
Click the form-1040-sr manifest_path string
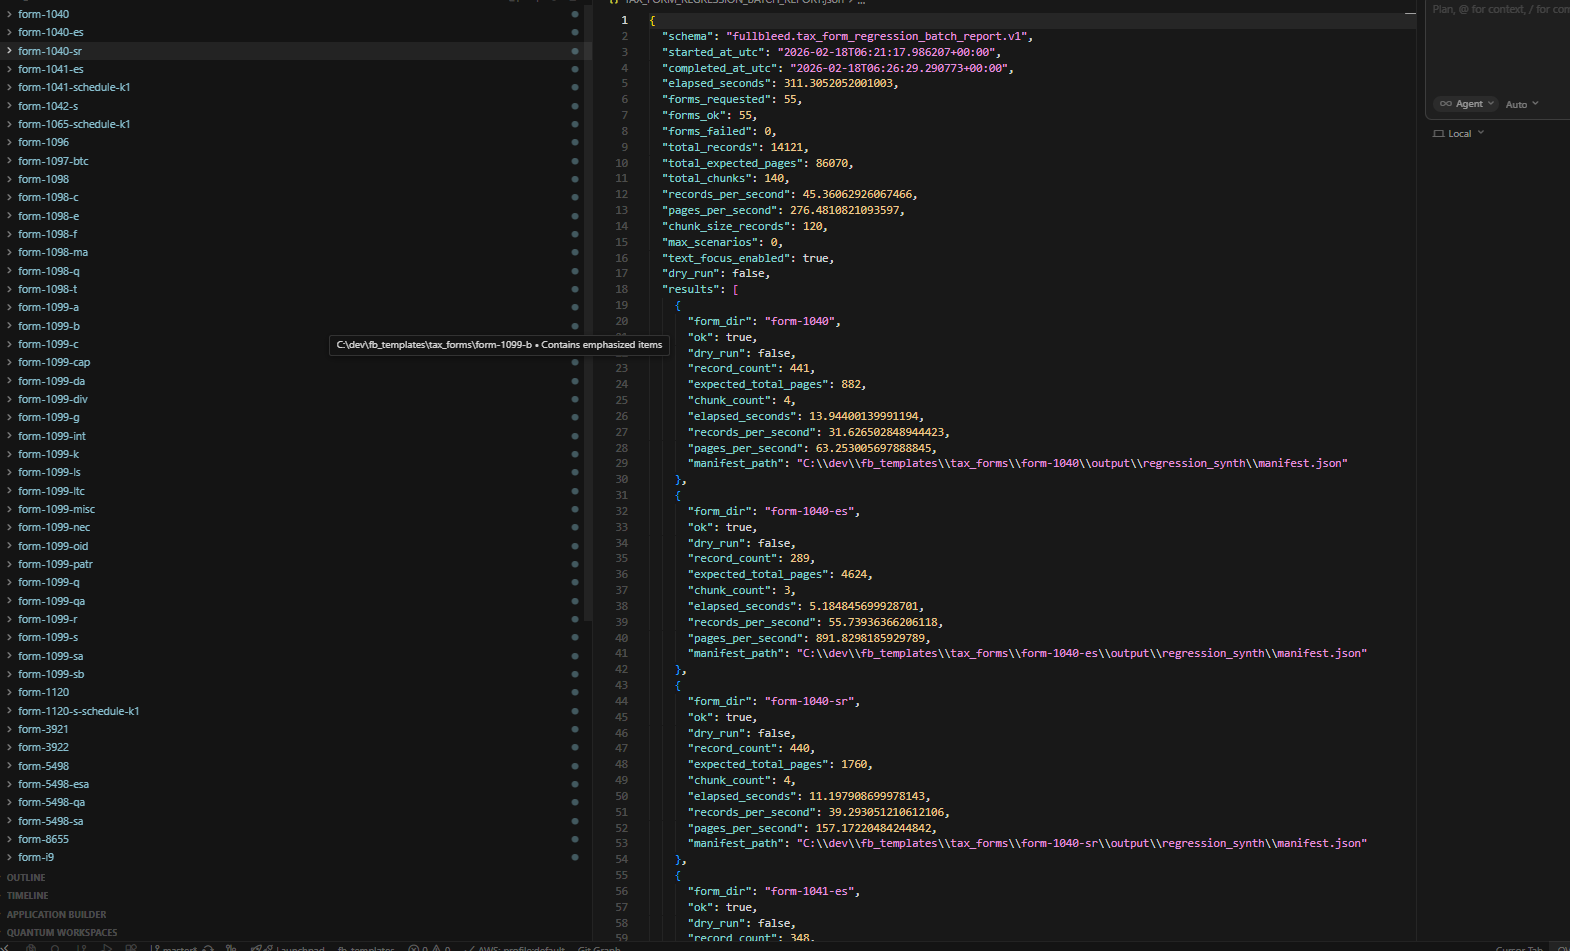[1082, 843]
